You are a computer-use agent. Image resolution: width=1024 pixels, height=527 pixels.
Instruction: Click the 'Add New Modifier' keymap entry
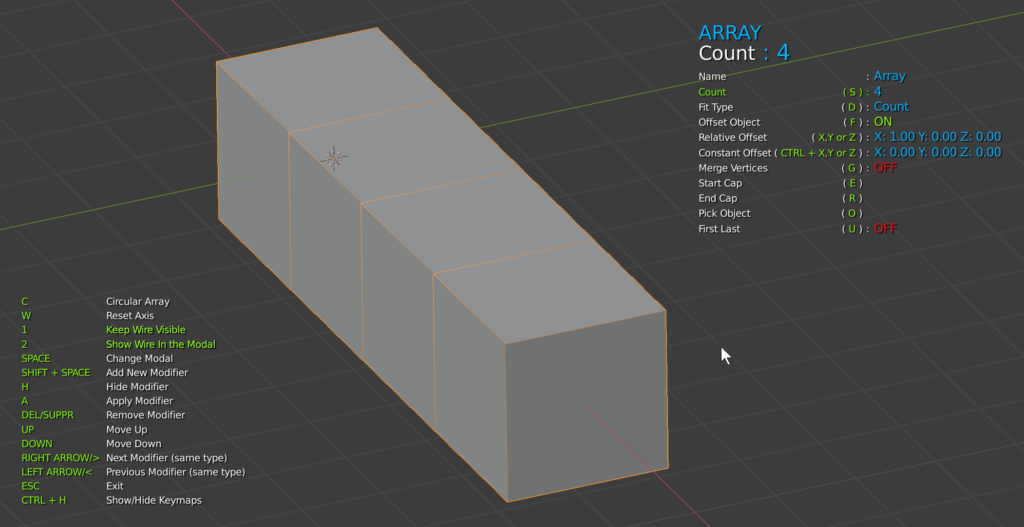(147, 373)
